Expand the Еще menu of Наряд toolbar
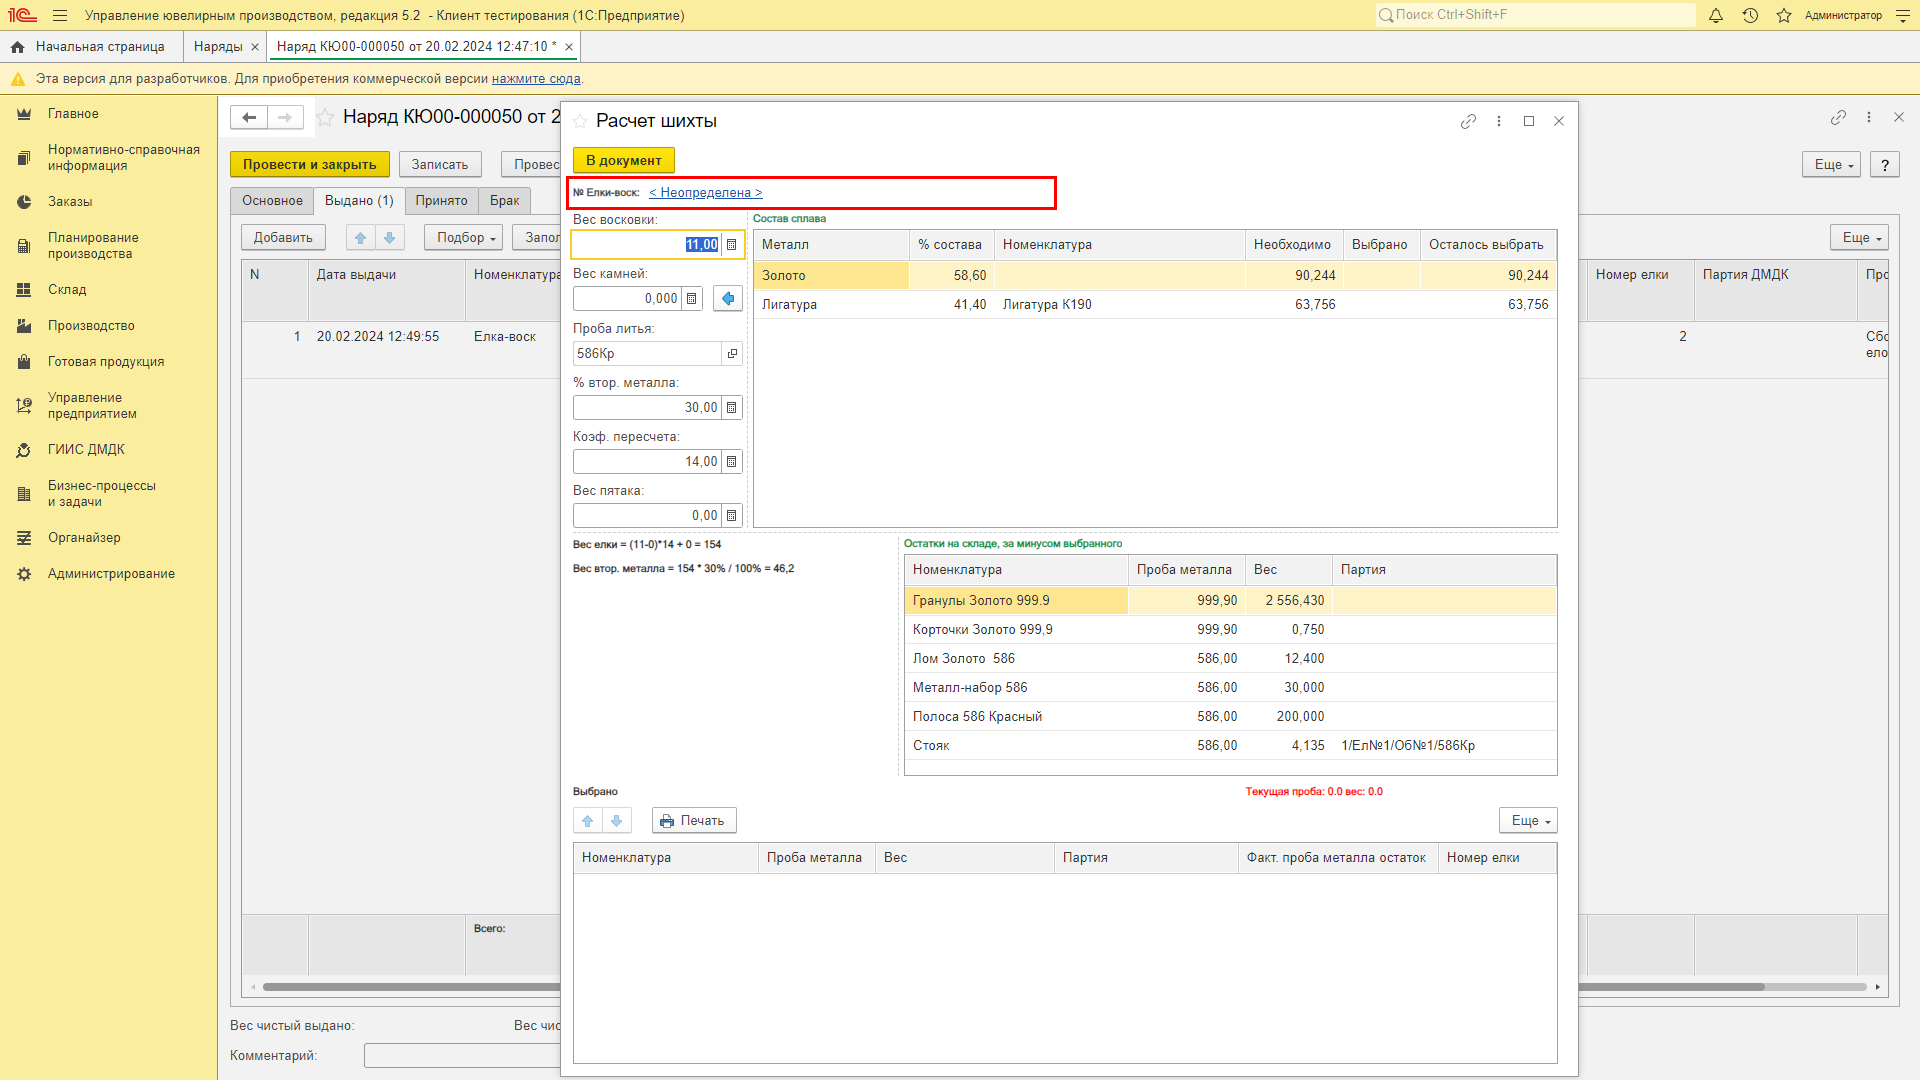 (1831, 165)
